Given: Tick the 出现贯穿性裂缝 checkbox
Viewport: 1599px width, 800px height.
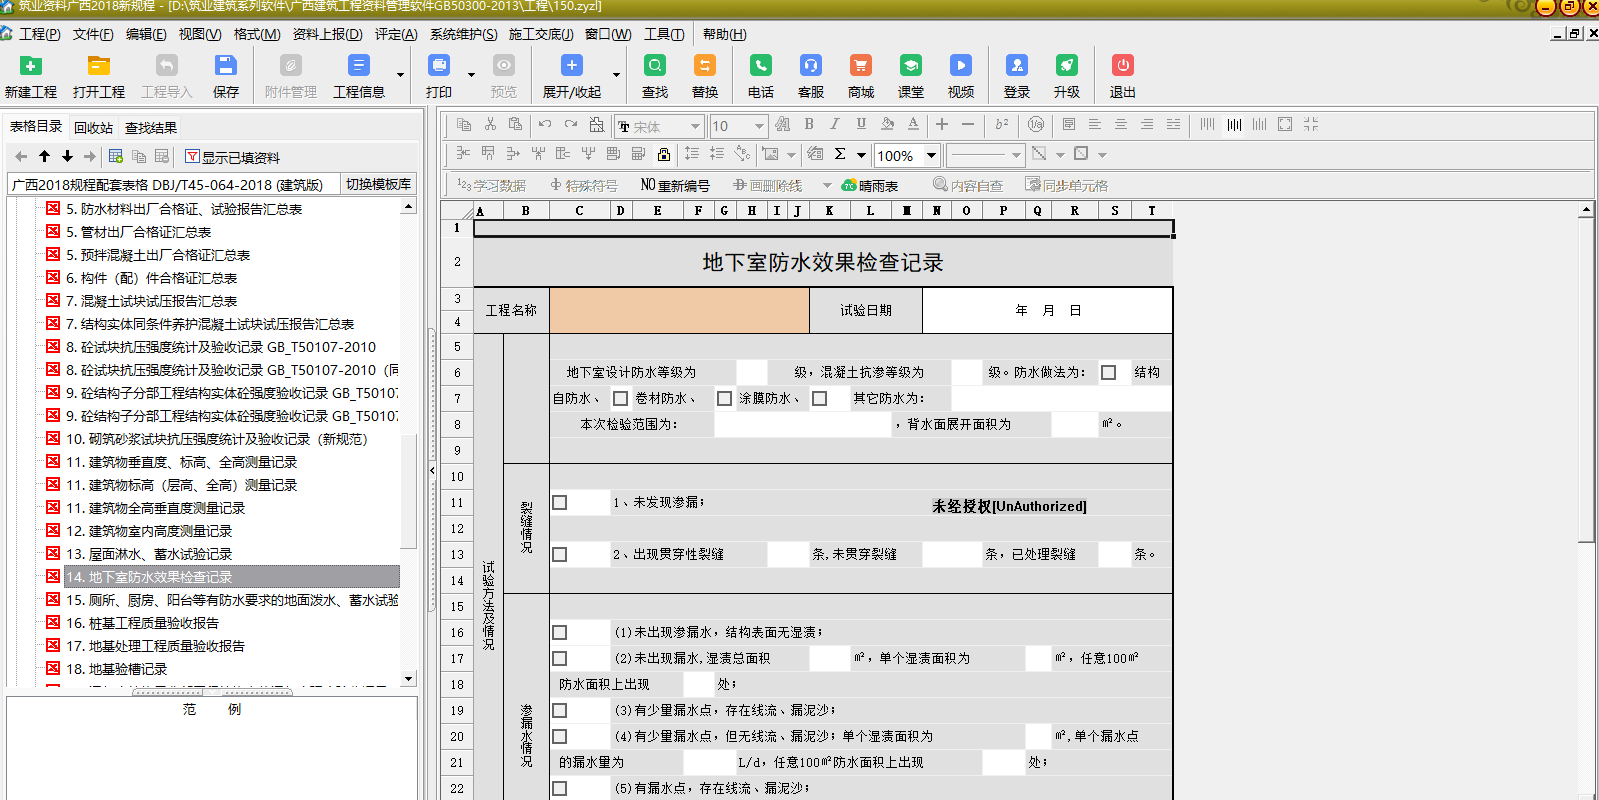Looking at the screenshot, I should click(x=560, y=555).
